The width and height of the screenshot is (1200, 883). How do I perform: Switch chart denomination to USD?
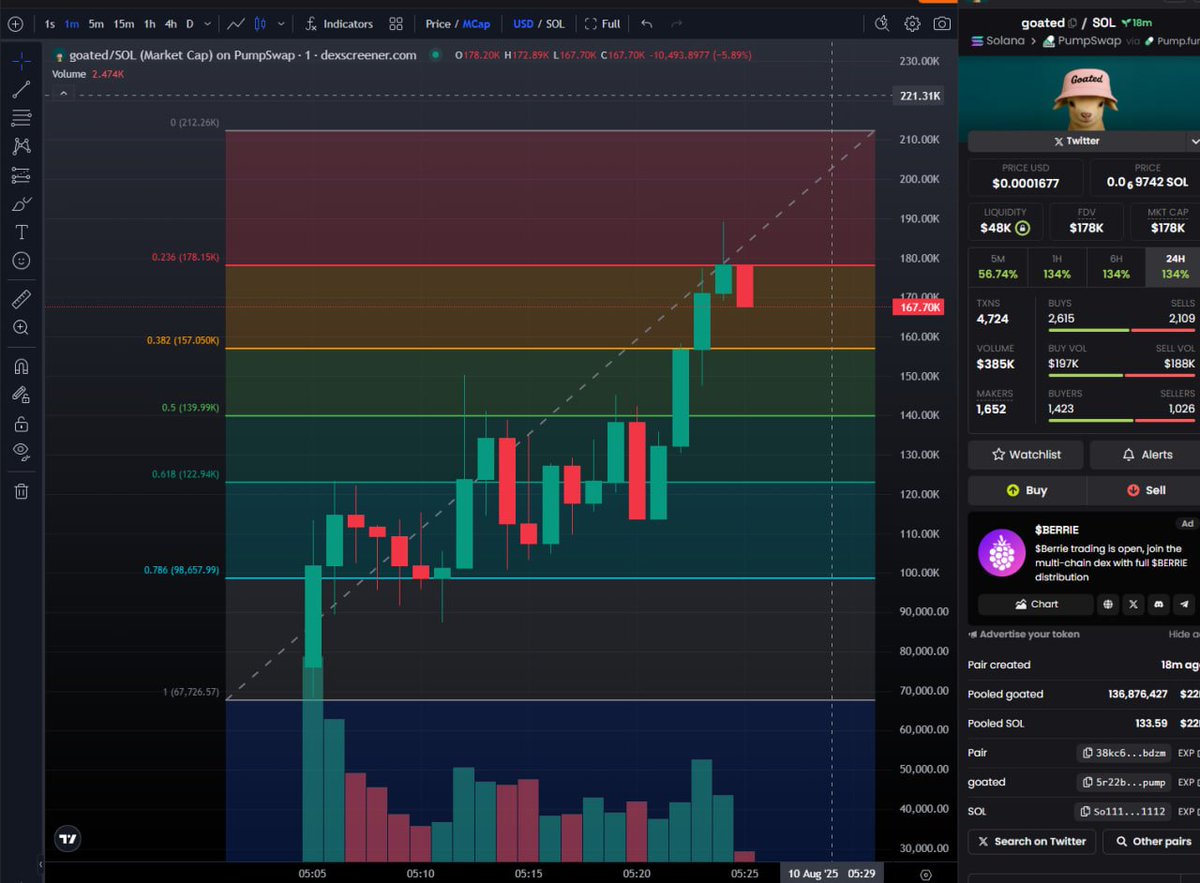pos(523,24)
